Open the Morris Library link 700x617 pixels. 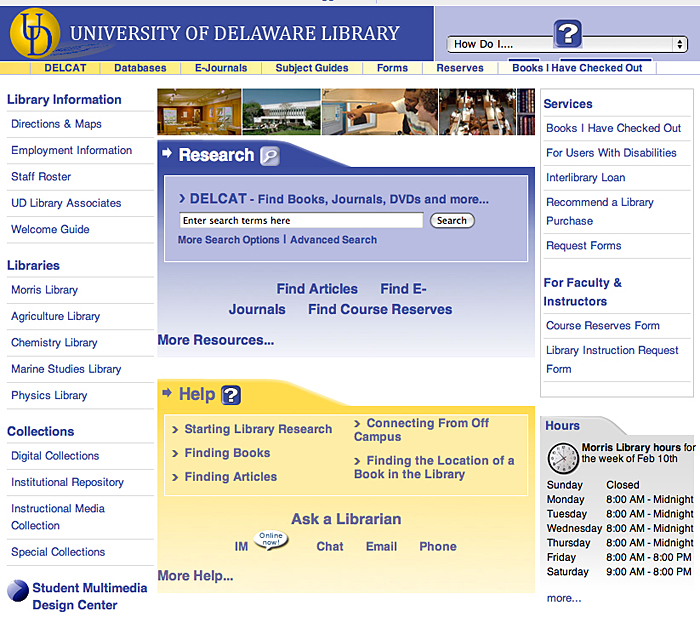click(x=44, y=290)
